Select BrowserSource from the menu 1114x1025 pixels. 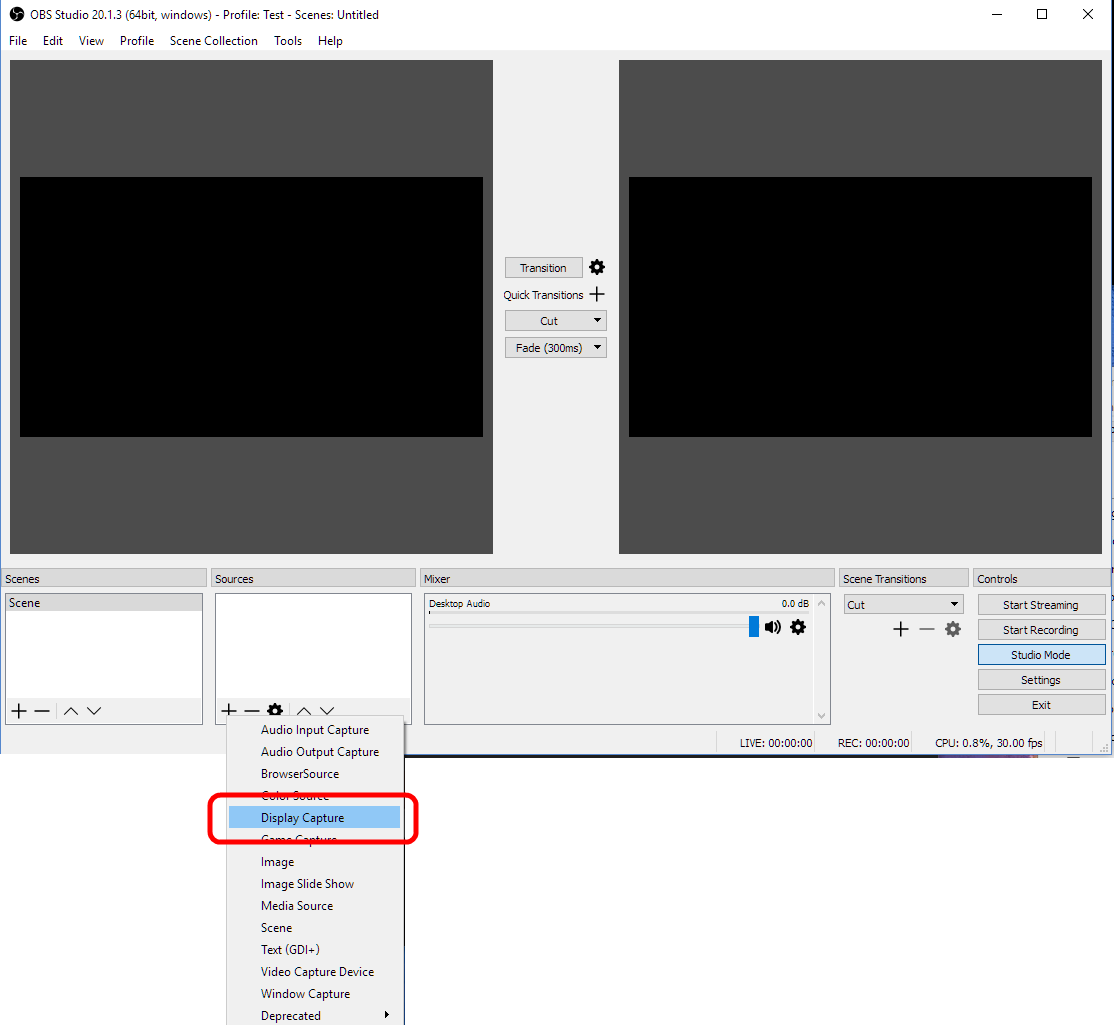pyautogui.click(x=315, y=774)
